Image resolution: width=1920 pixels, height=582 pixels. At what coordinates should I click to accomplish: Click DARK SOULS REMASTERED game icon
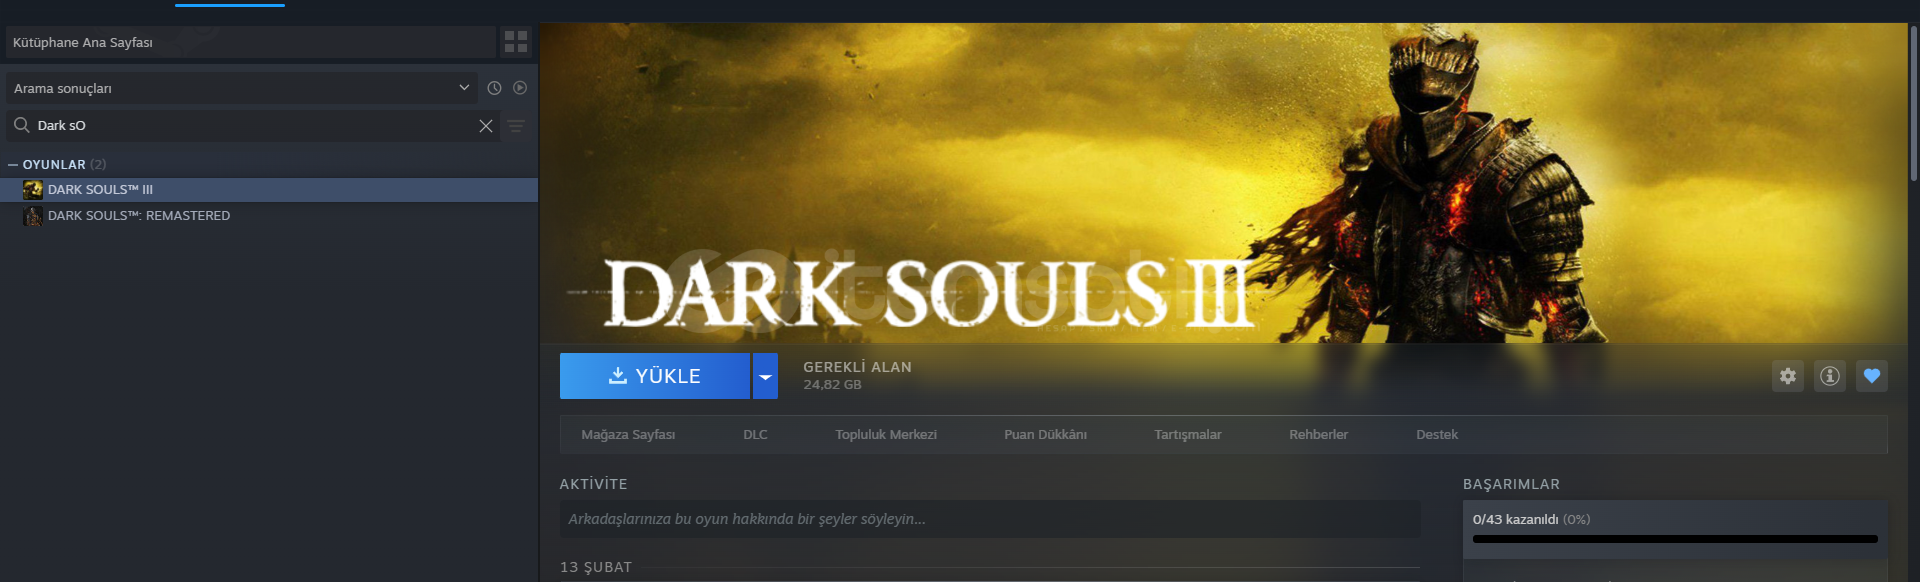pos(33,216)
